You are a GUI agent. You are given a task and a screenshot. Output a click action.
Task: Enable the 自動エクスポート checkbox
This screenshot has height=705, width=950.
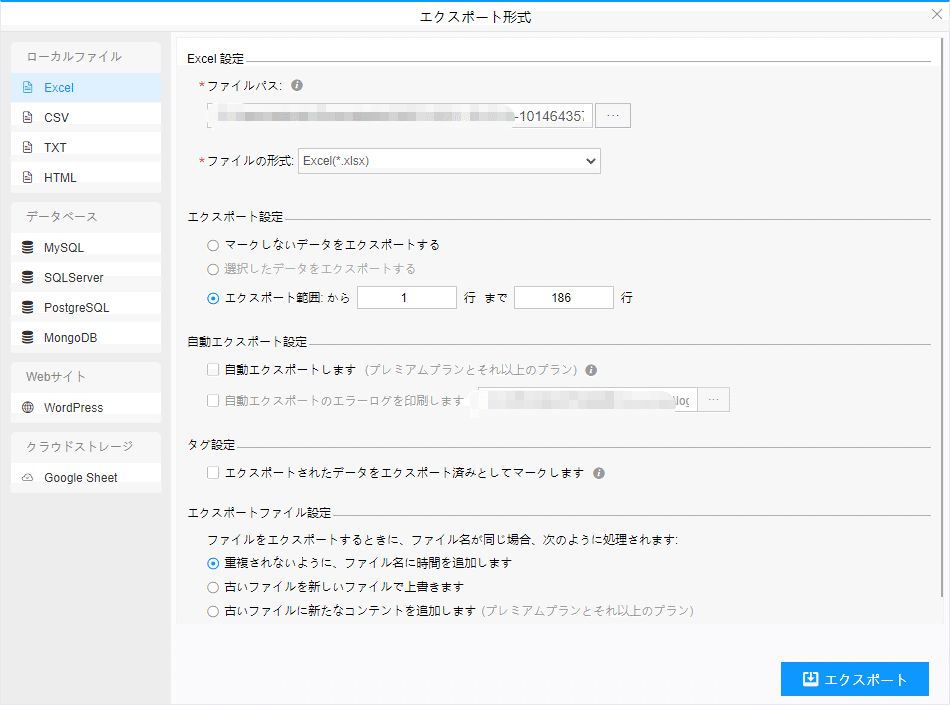point(213,369)
